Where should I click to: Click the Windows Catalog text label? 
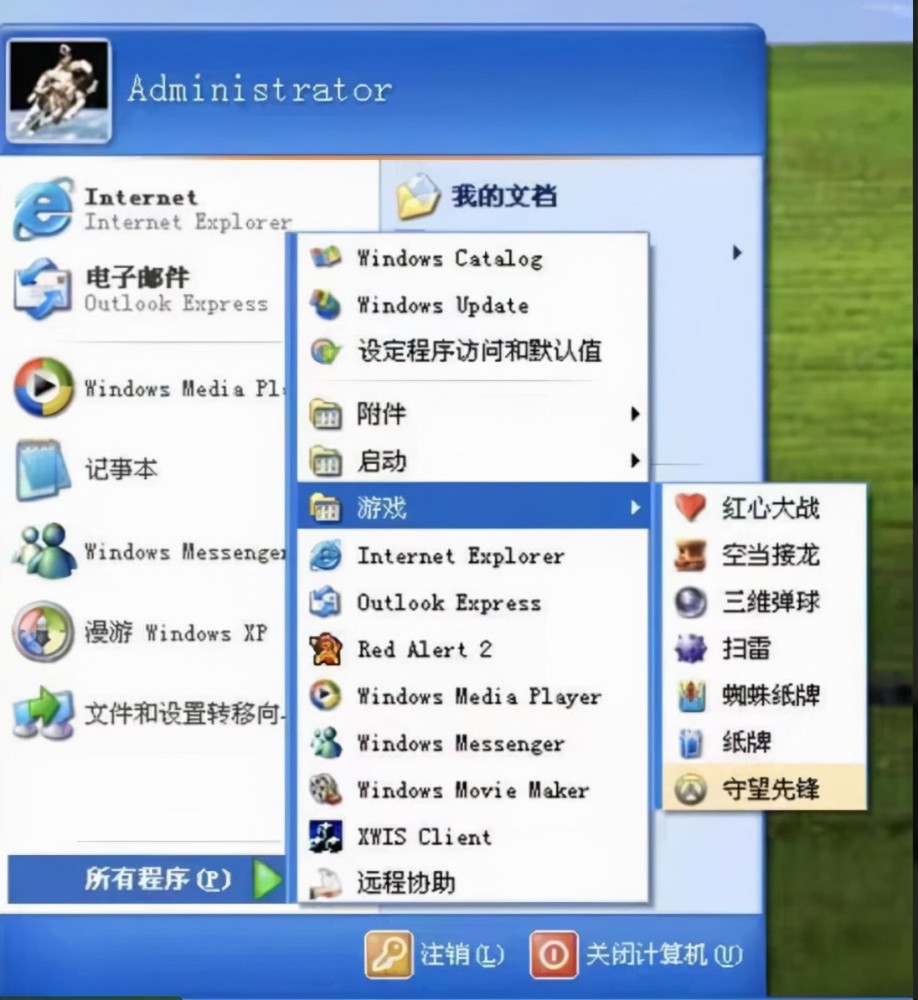click(x=450, y=258)
